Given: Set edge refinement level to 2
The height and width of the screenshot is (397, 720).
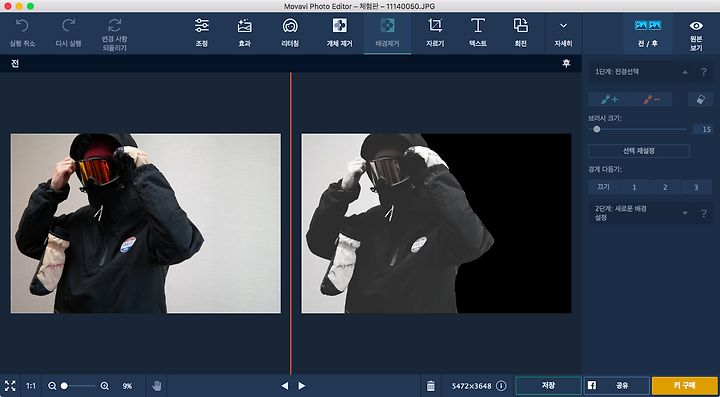Looking at the screenshot, I should [665, 187].
